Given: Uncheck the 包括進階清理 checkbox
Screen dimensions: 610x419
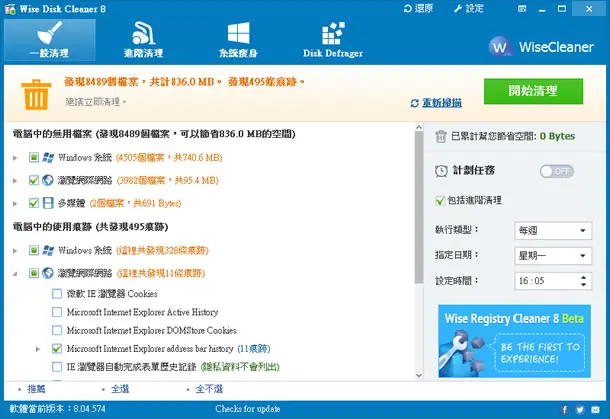Looking at the screenshot, I should click(x=440, y=201).
